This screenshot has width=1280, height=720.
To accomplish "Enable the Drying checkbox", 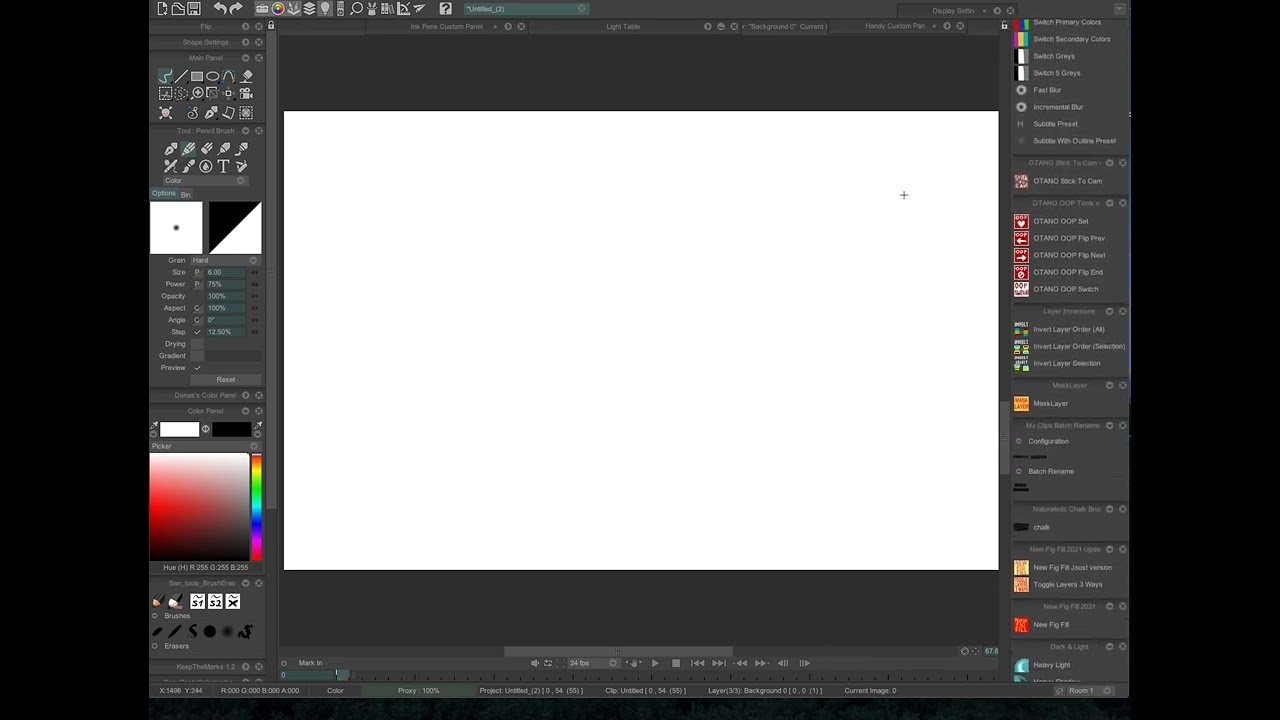I will click(198, 344).
